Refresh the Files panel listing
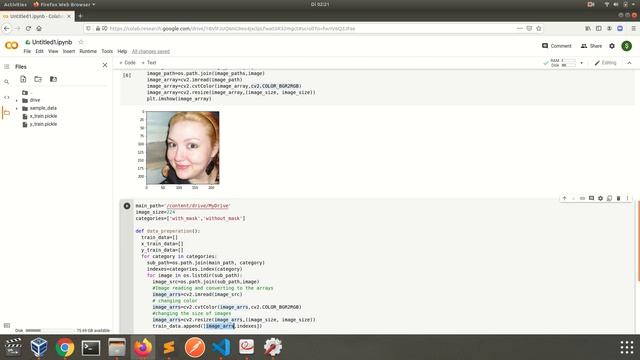 click(38, 79)
